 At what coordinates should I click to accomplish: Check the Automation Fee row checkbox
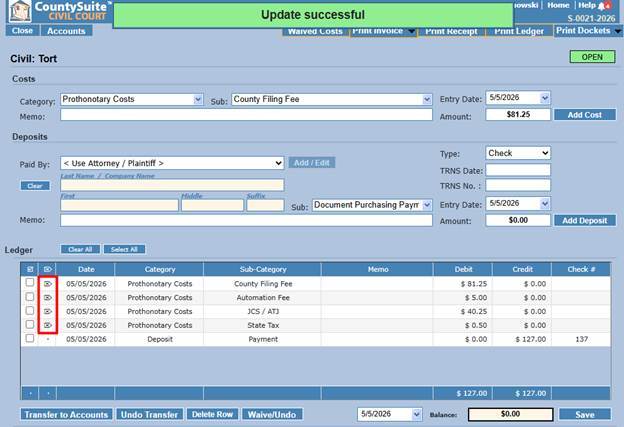pyautogui.click(x=30, y=297)
